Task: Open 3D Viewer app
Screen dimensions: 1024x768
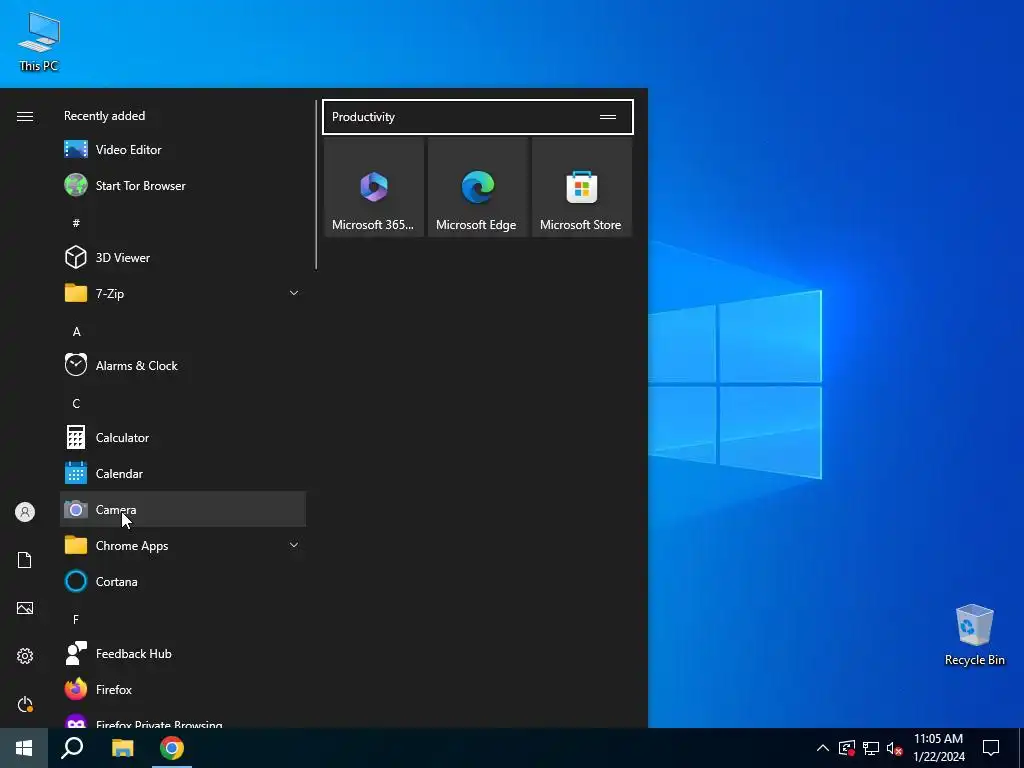Action: [x=183, y=257]
